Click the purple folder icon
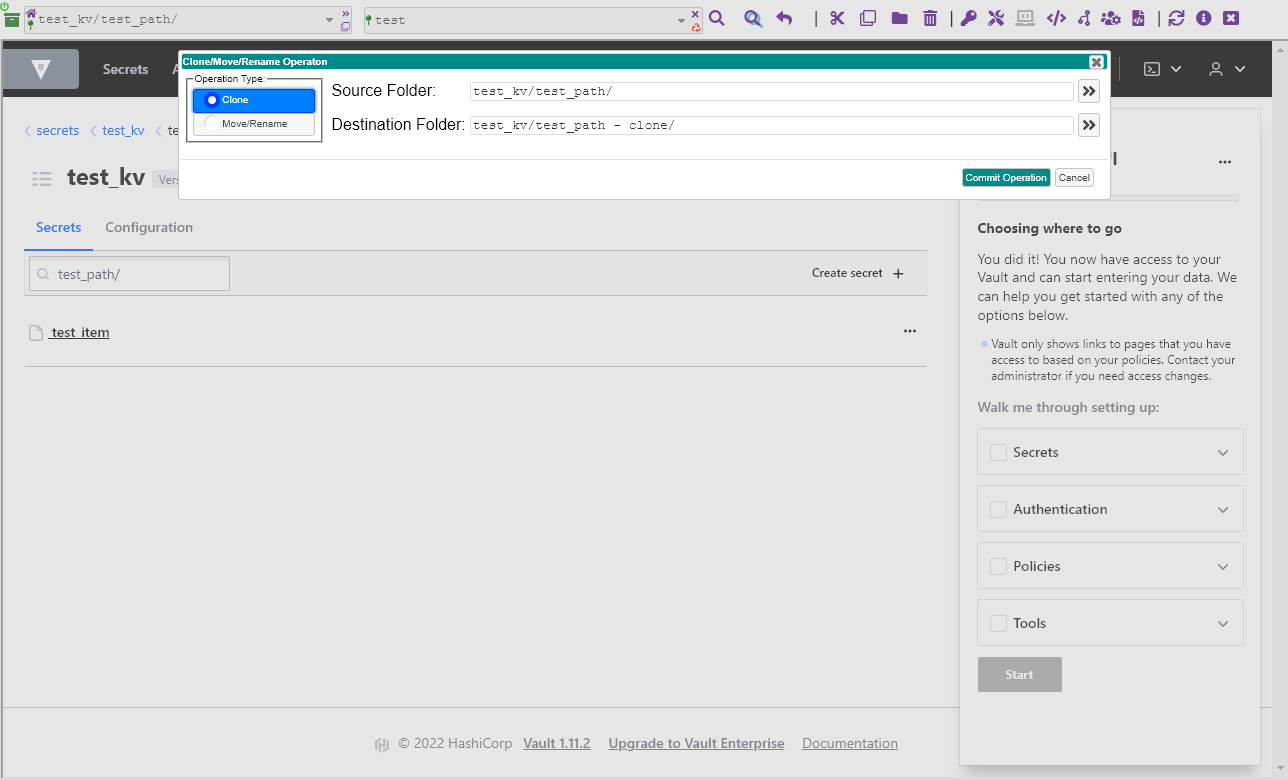The height and width of the screenshot is (780, 1288). coord(899,18)
